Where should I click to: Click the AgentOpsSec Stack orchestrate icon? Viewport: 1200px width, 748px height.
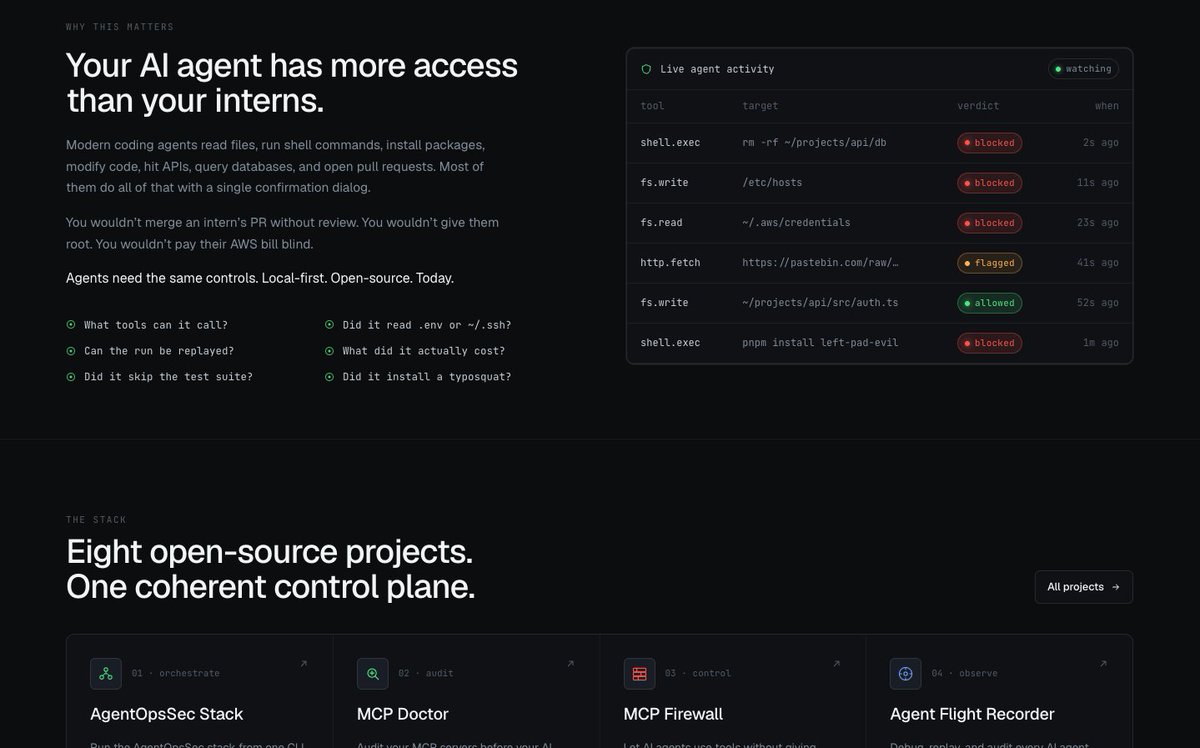coord(106,674)
